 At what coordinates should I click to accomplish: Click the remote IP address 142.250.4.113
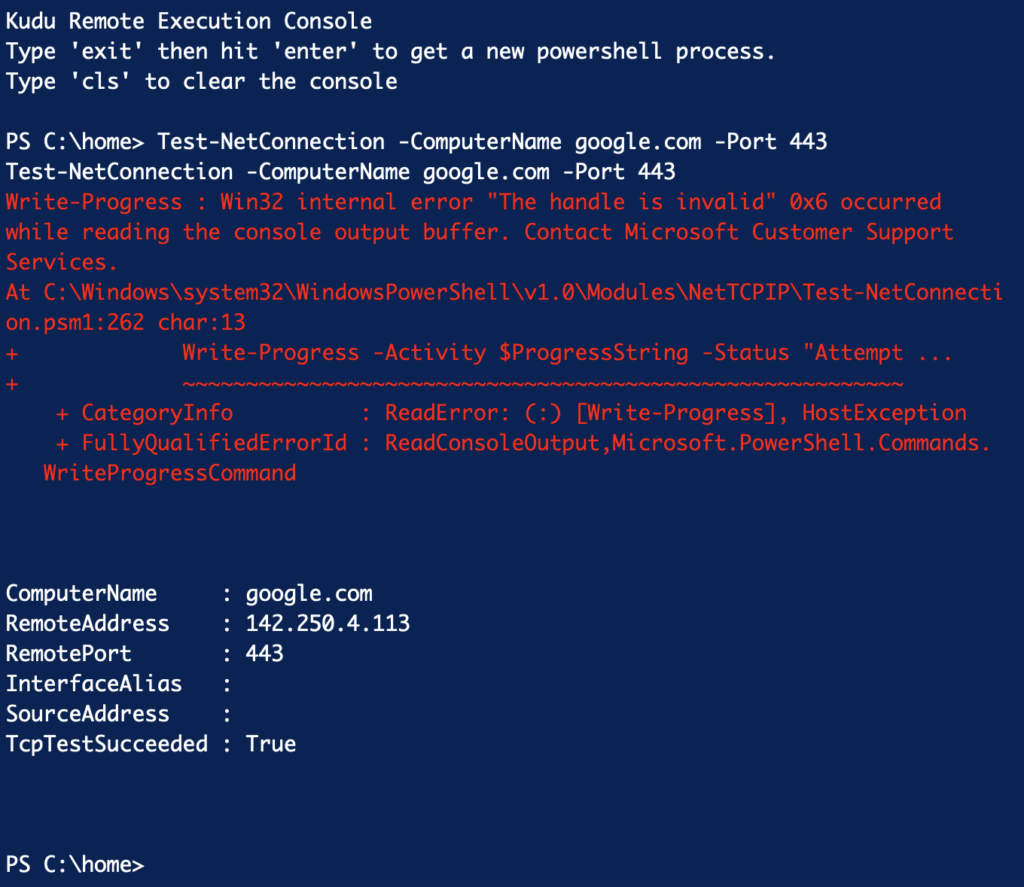pyautogui.click(x=328, y=624)
